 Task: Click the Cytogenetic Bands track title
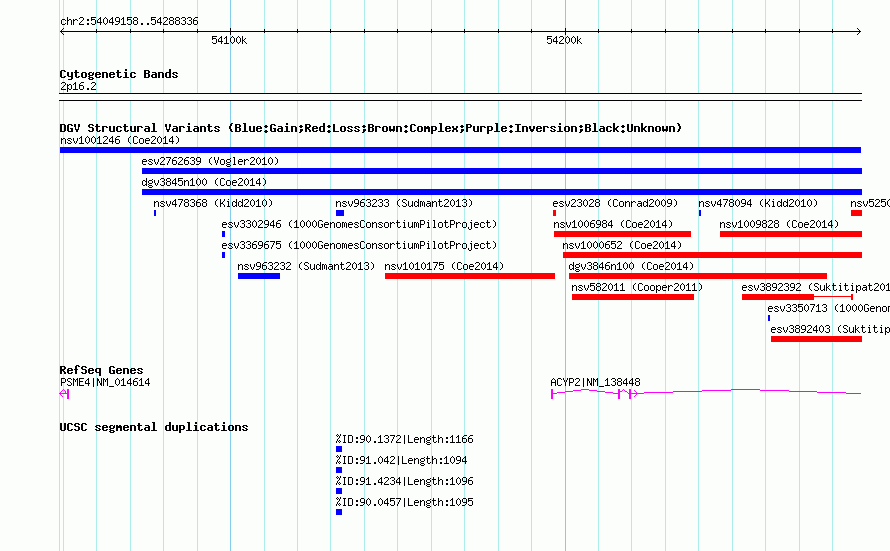(x=119, y=74)
